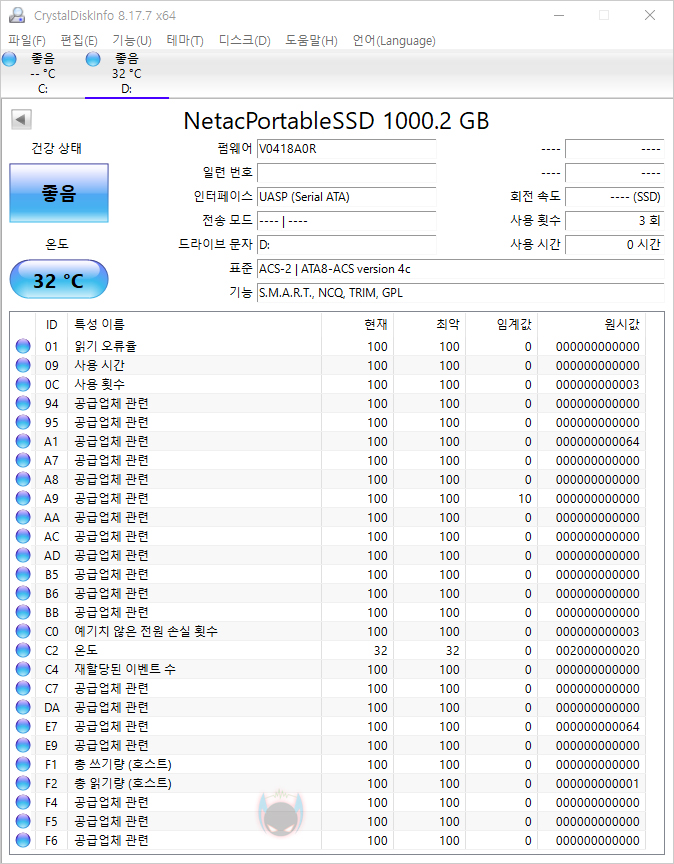
Task: Click status orb for F1 총 쓰기량 (호스트)
Action: coord(23,765)
